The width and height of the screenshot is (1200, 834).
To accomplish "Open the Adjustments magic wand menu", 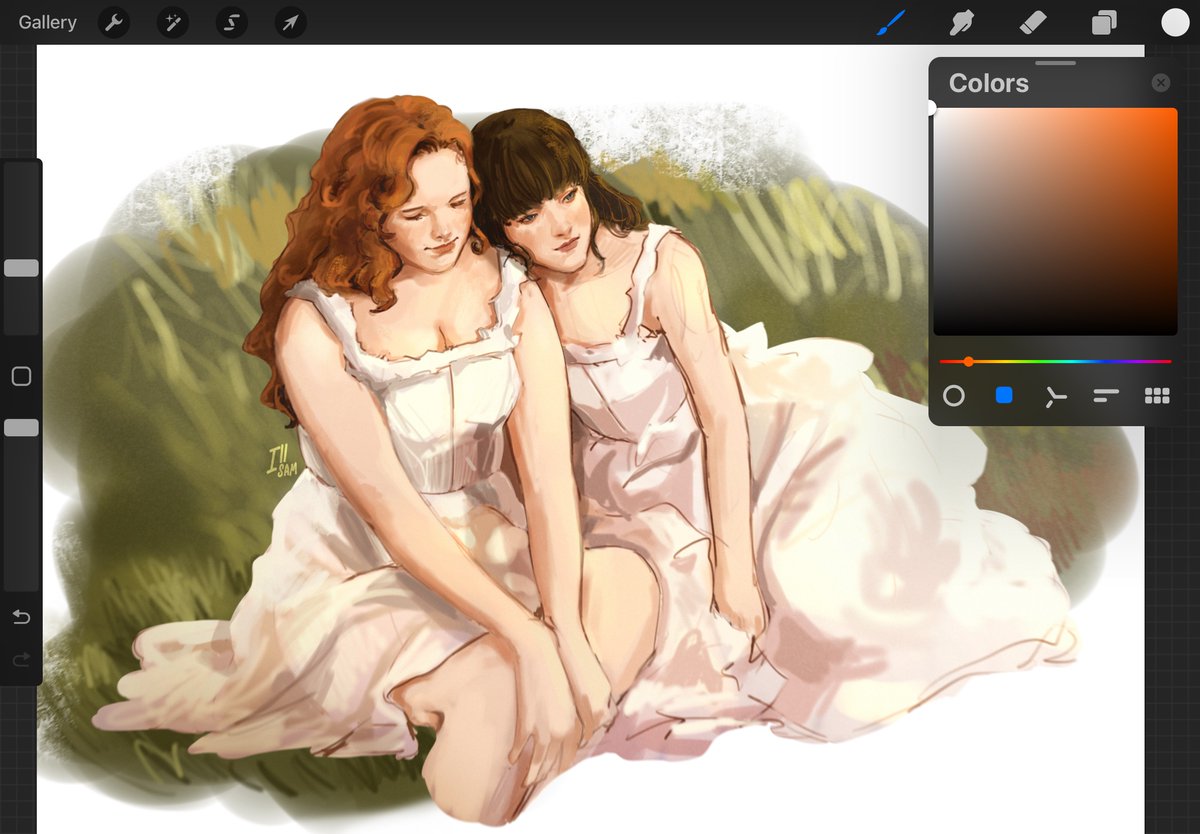I will click(173, 22).
